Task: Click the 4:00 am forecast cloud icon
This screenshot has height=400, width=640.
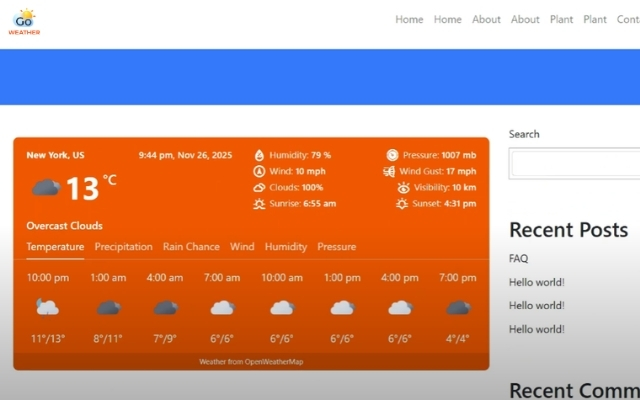Action: pyautogui.click(x=166, y=308)
